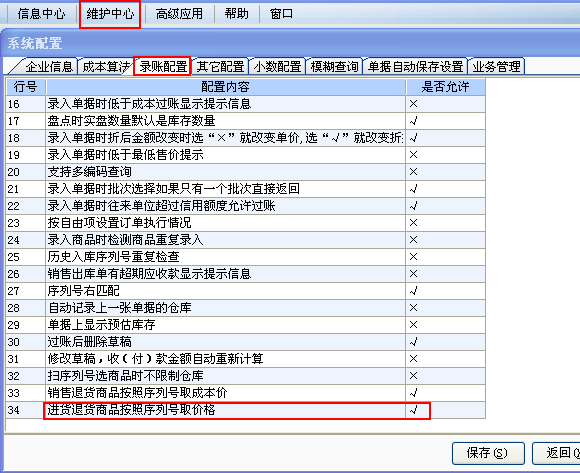Open the 窗口 menu
The image size is (580, 473).
(x=281, y=14)
